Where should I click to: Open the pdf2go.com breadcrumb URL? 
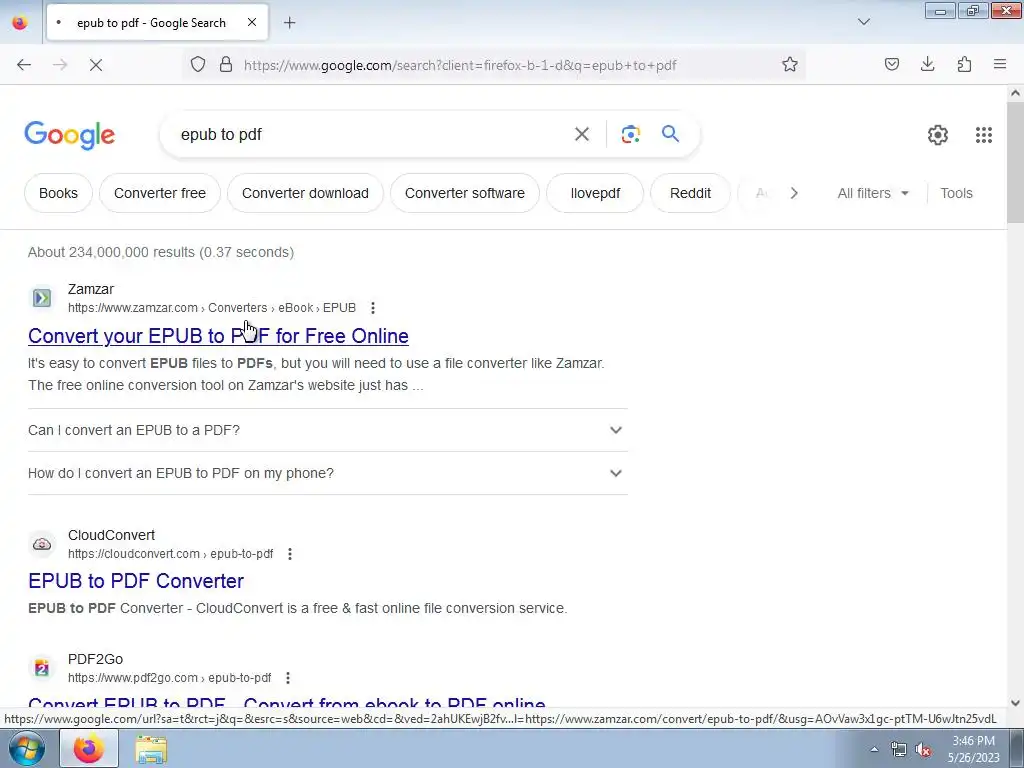point(170,678)
